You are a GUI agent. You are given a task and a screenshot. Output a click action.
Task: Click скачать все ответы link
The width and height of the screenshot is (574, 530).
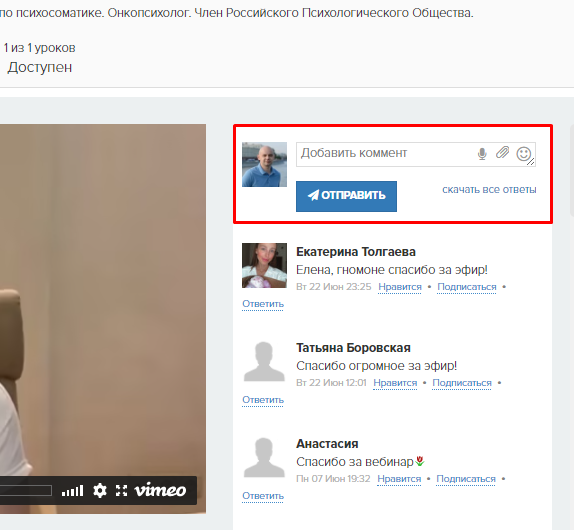click(489, 190)
